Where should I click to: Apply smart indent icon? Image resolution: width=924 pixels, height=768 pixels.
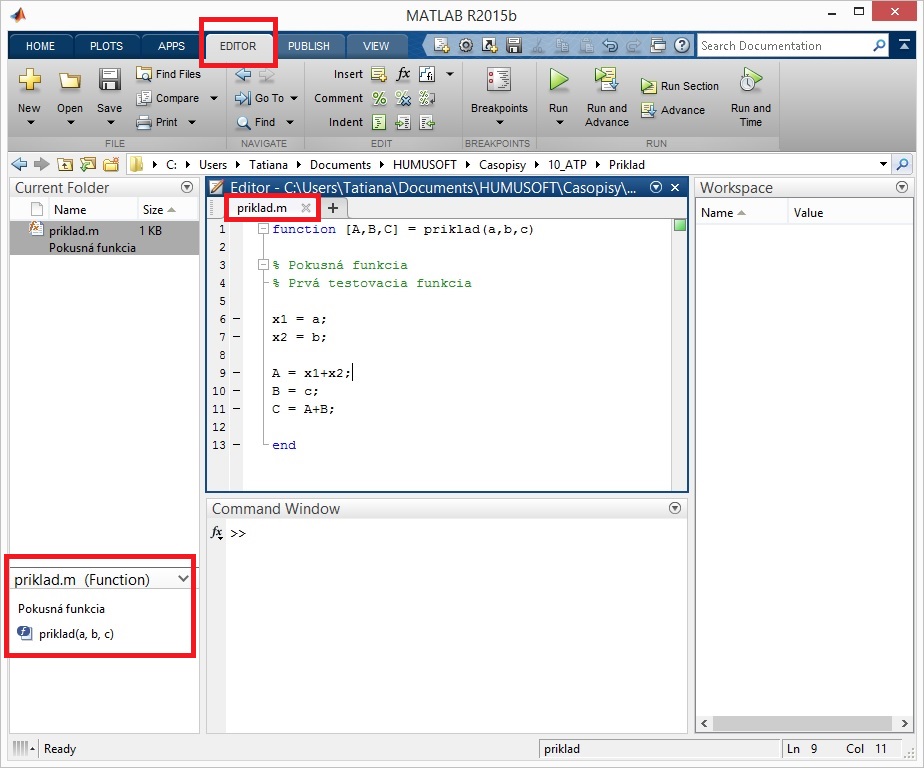379,122
